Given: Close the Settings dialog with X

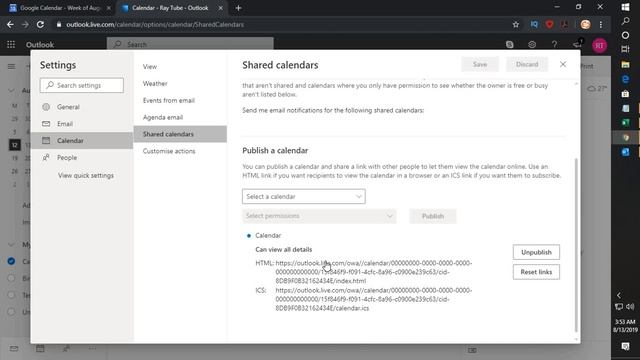Looking at the screenshot, I should pos(563,64).
